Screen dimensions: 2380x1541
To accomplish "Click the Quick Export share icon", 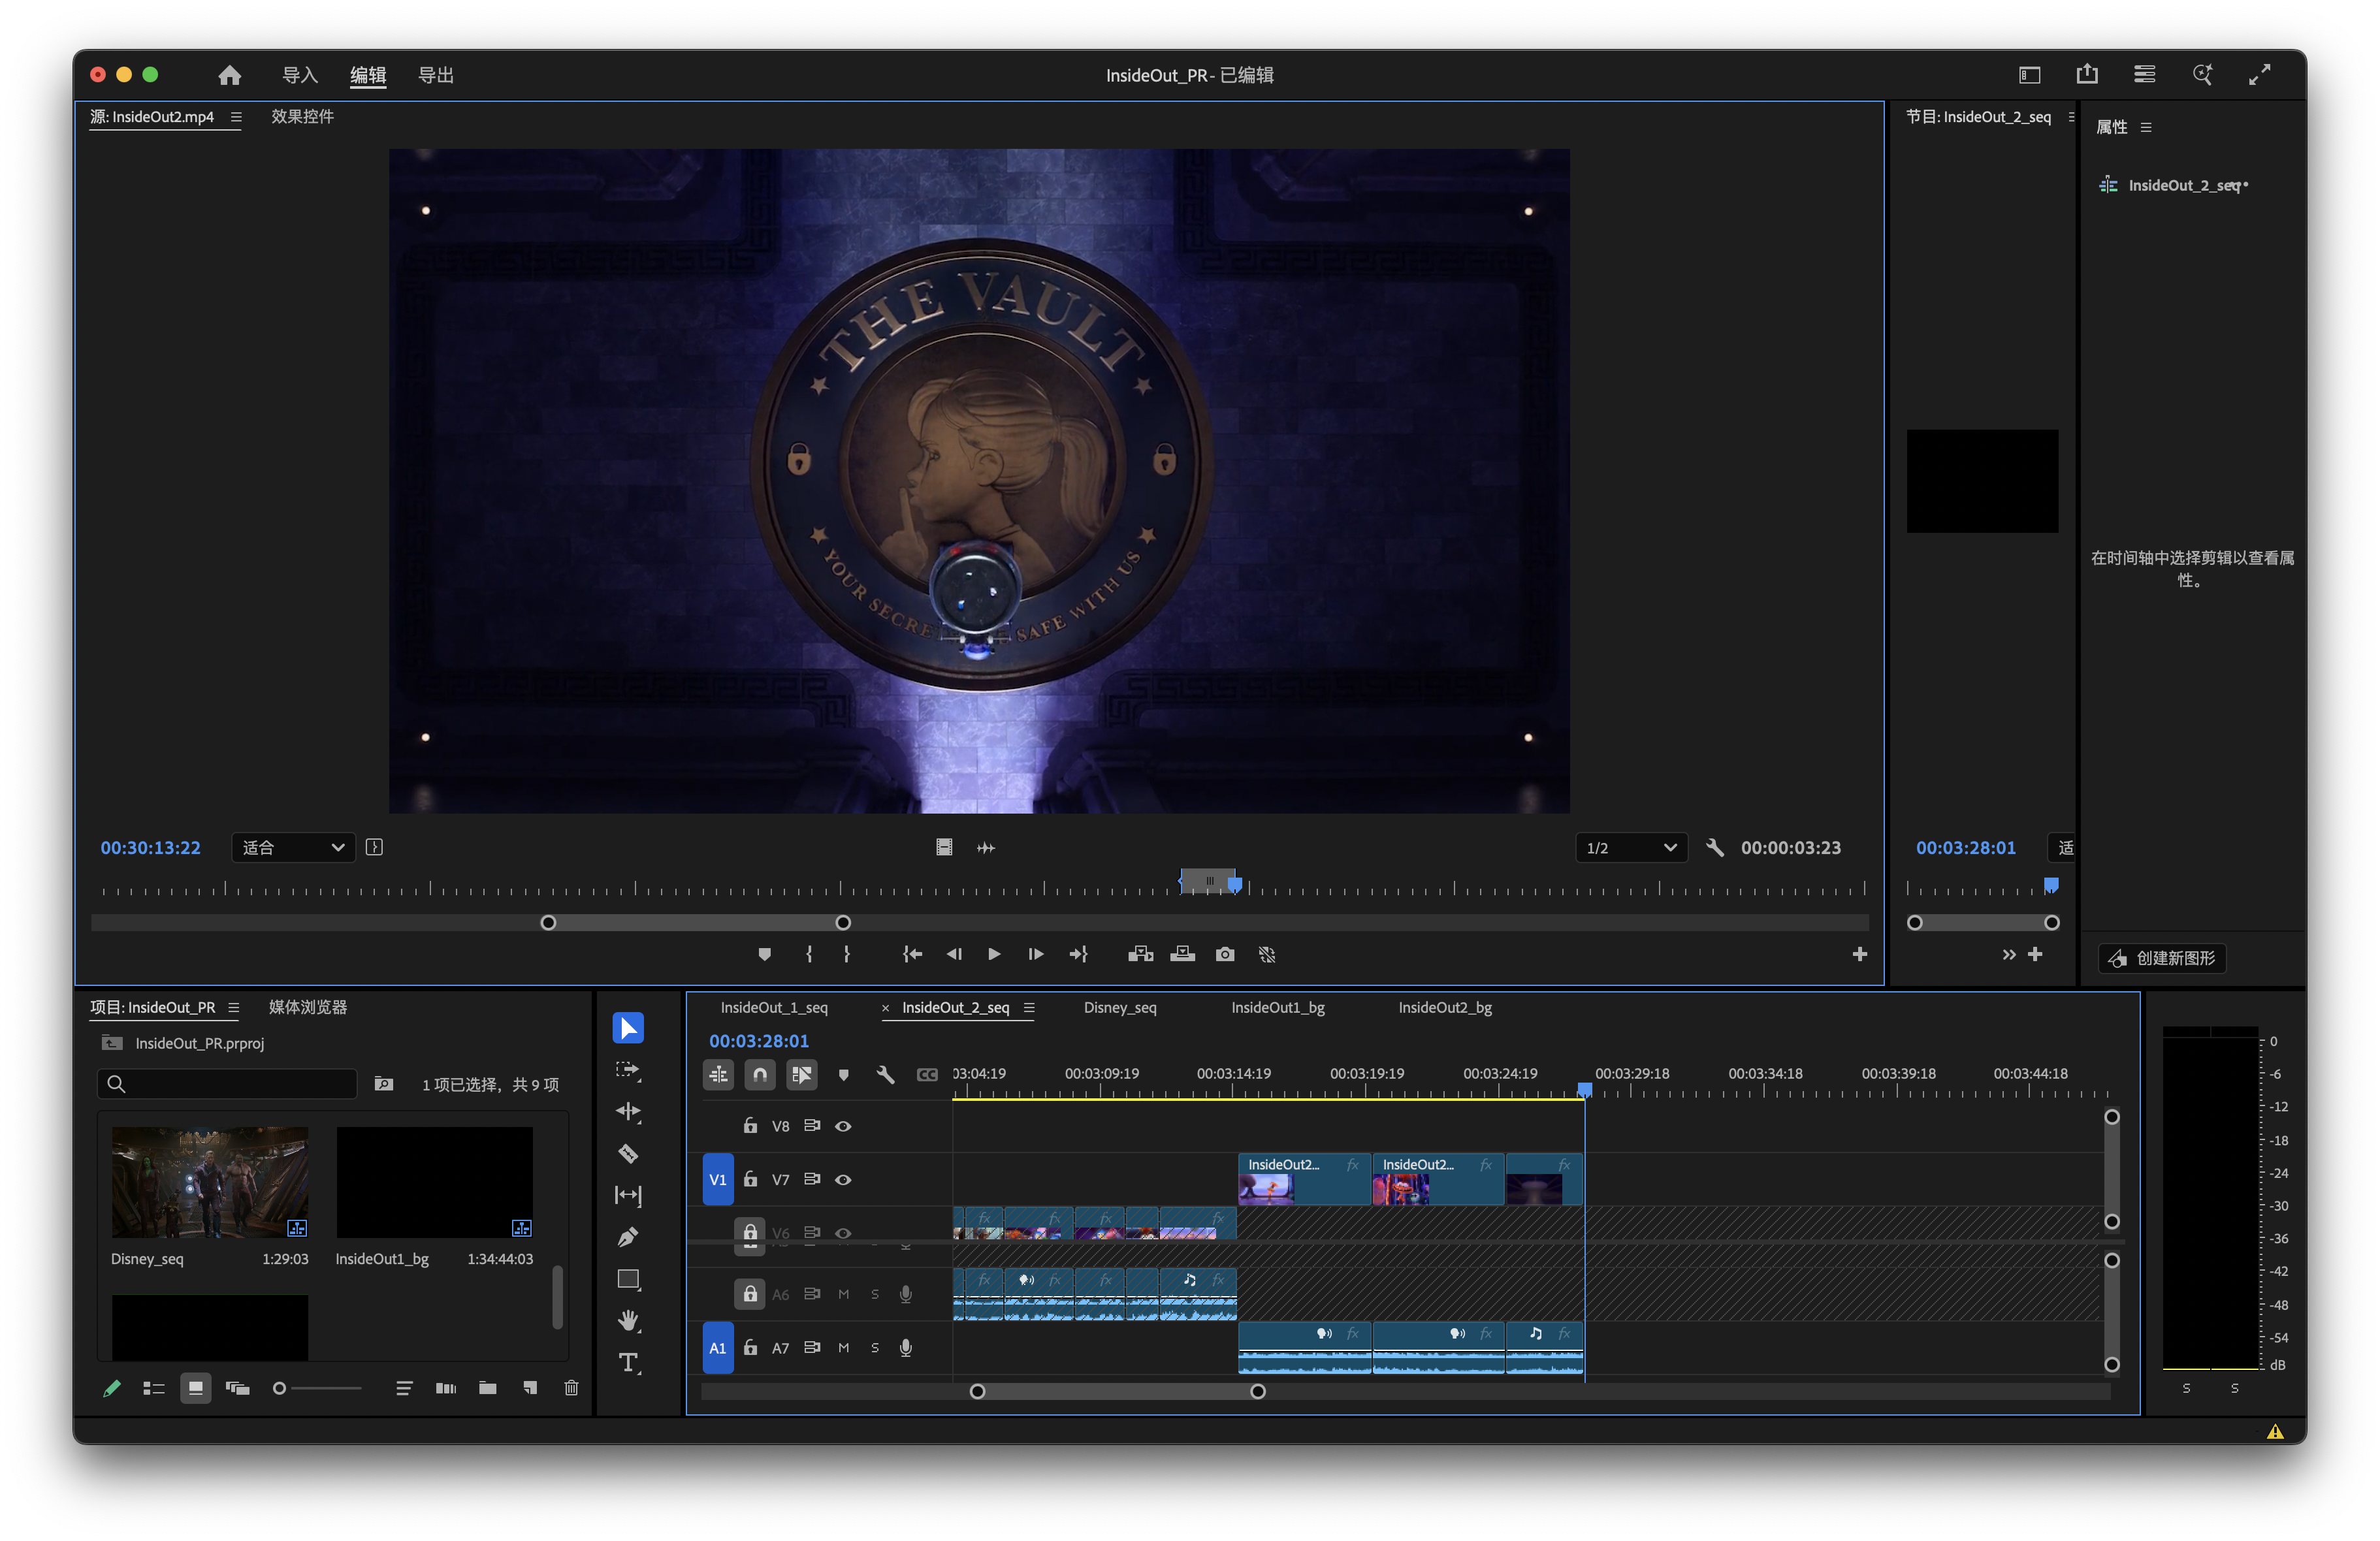I will click(x=2087, y=74).
